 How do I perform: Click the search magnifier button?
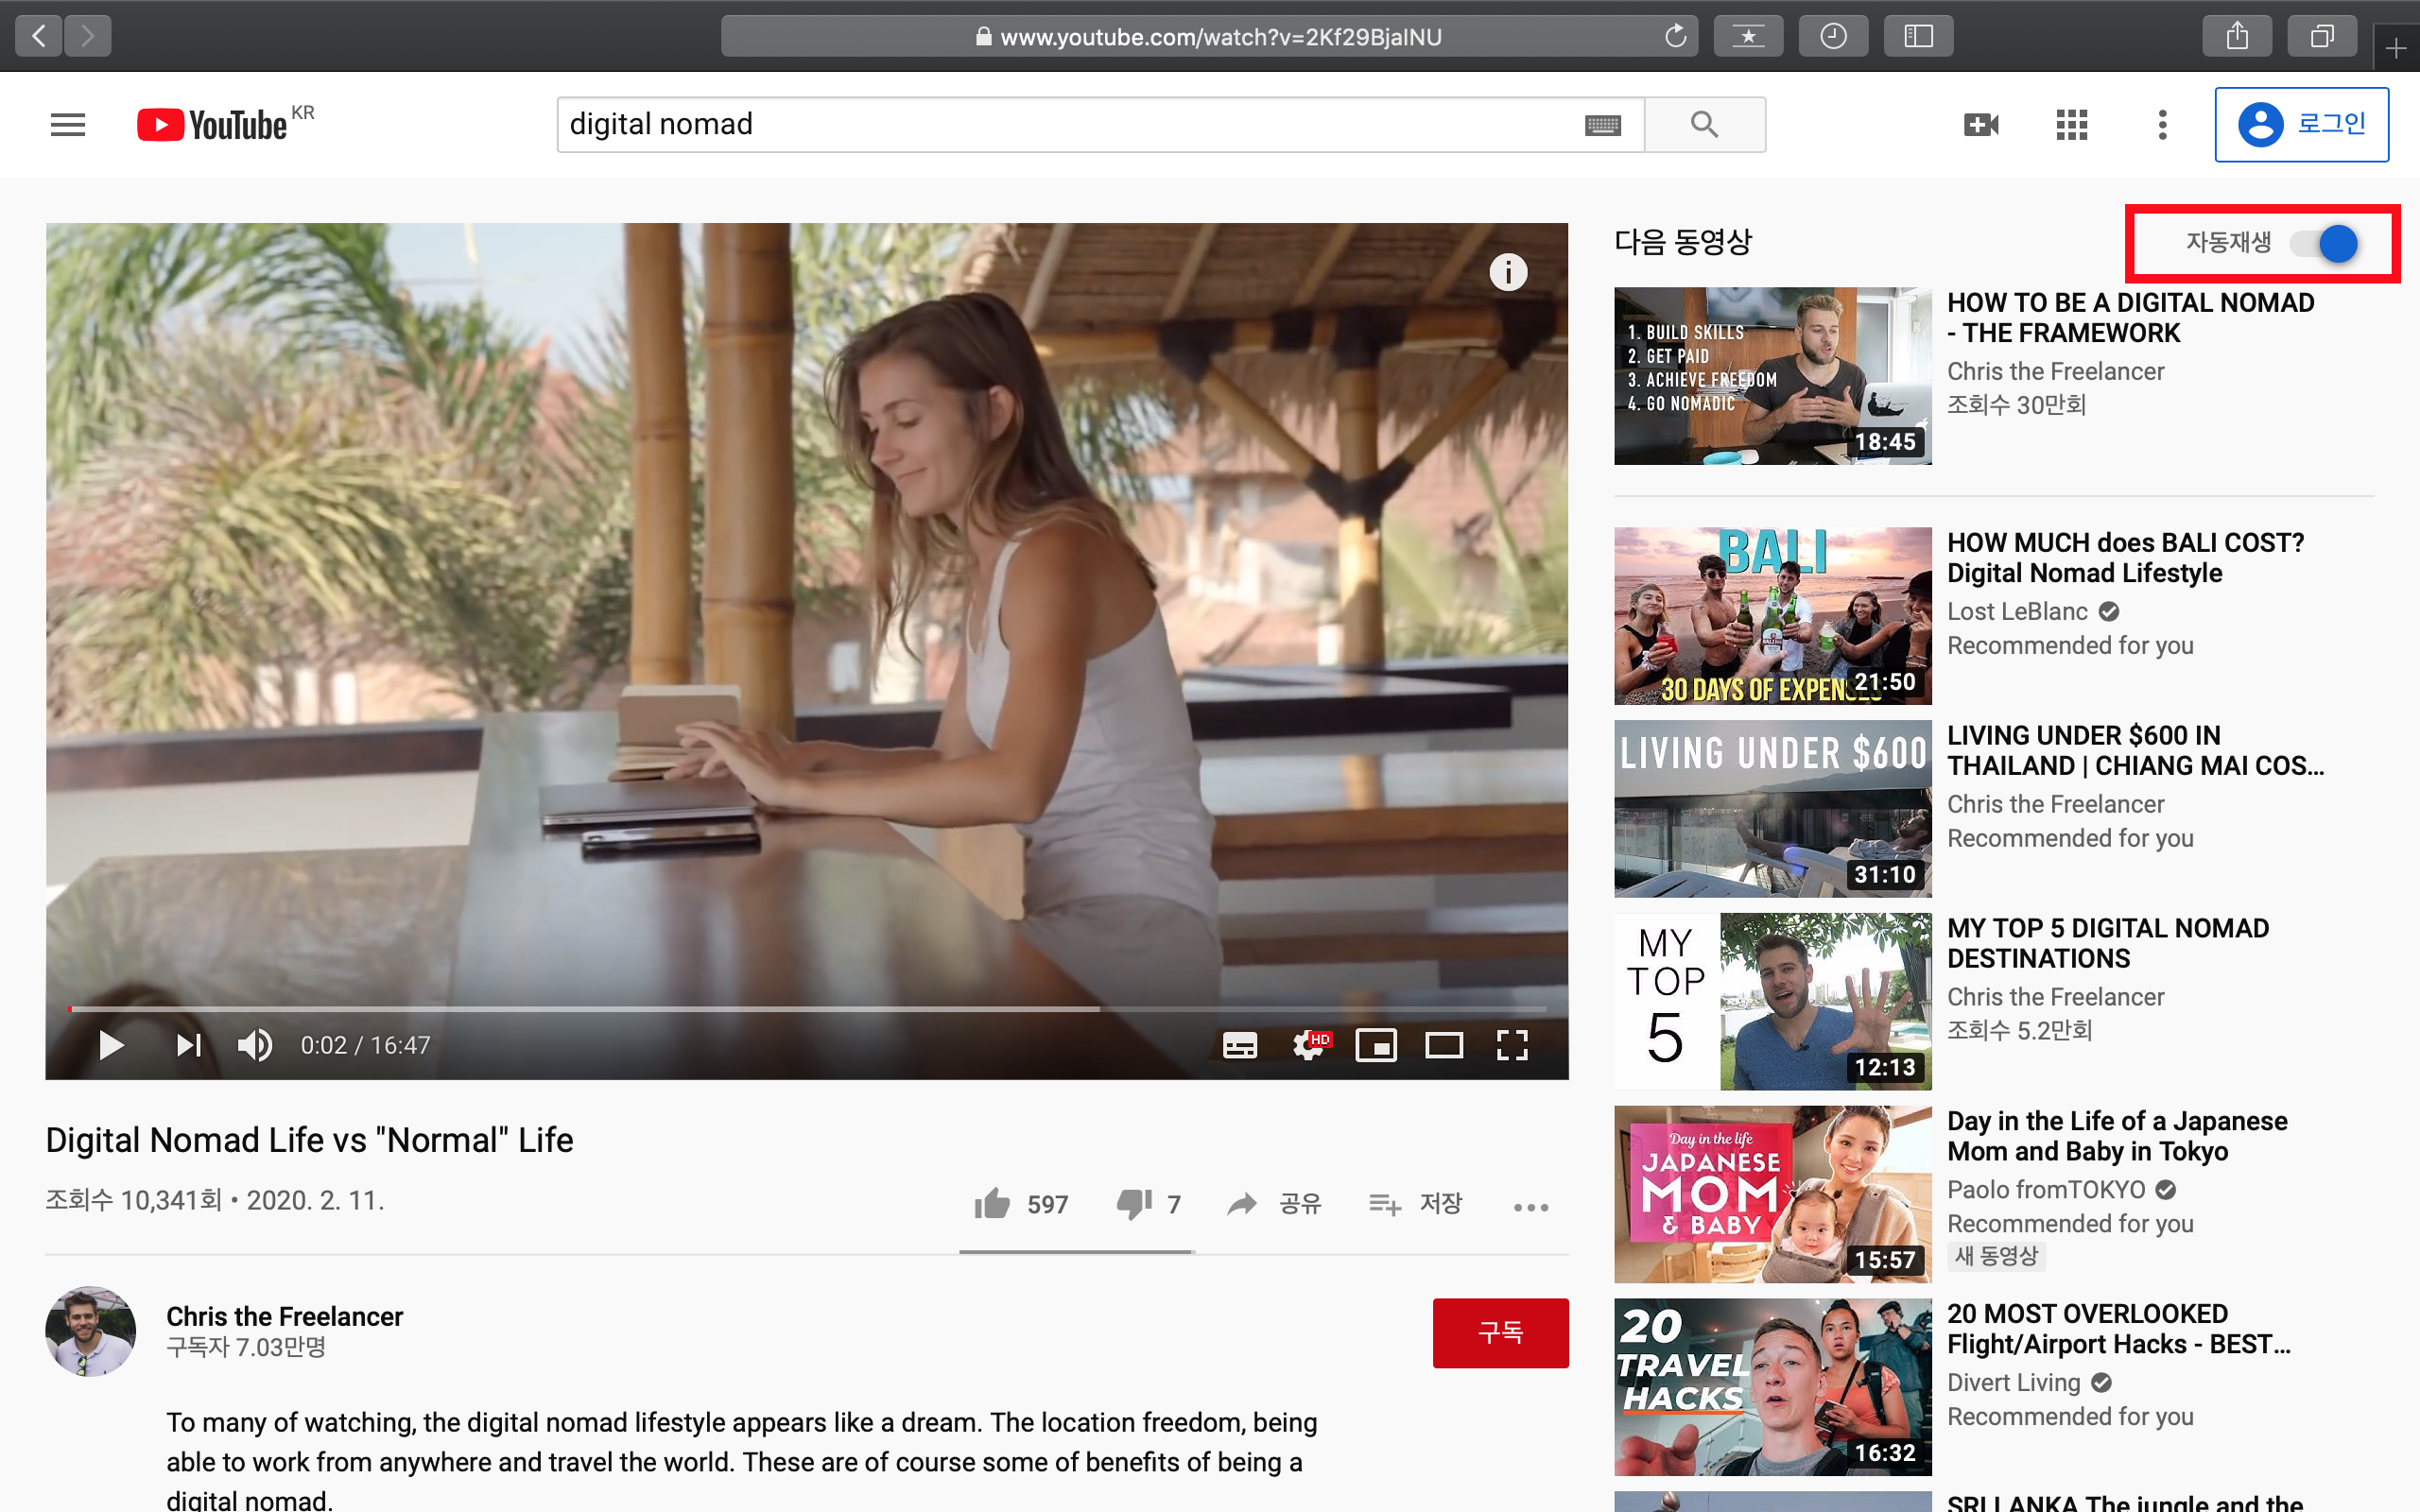tap(1704, 125)
